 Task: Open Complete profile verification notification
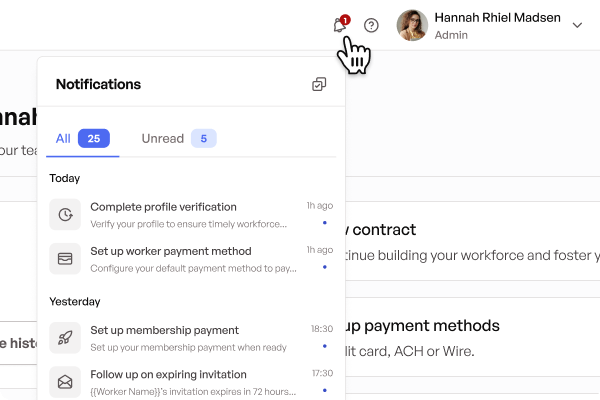coord(163,207)
